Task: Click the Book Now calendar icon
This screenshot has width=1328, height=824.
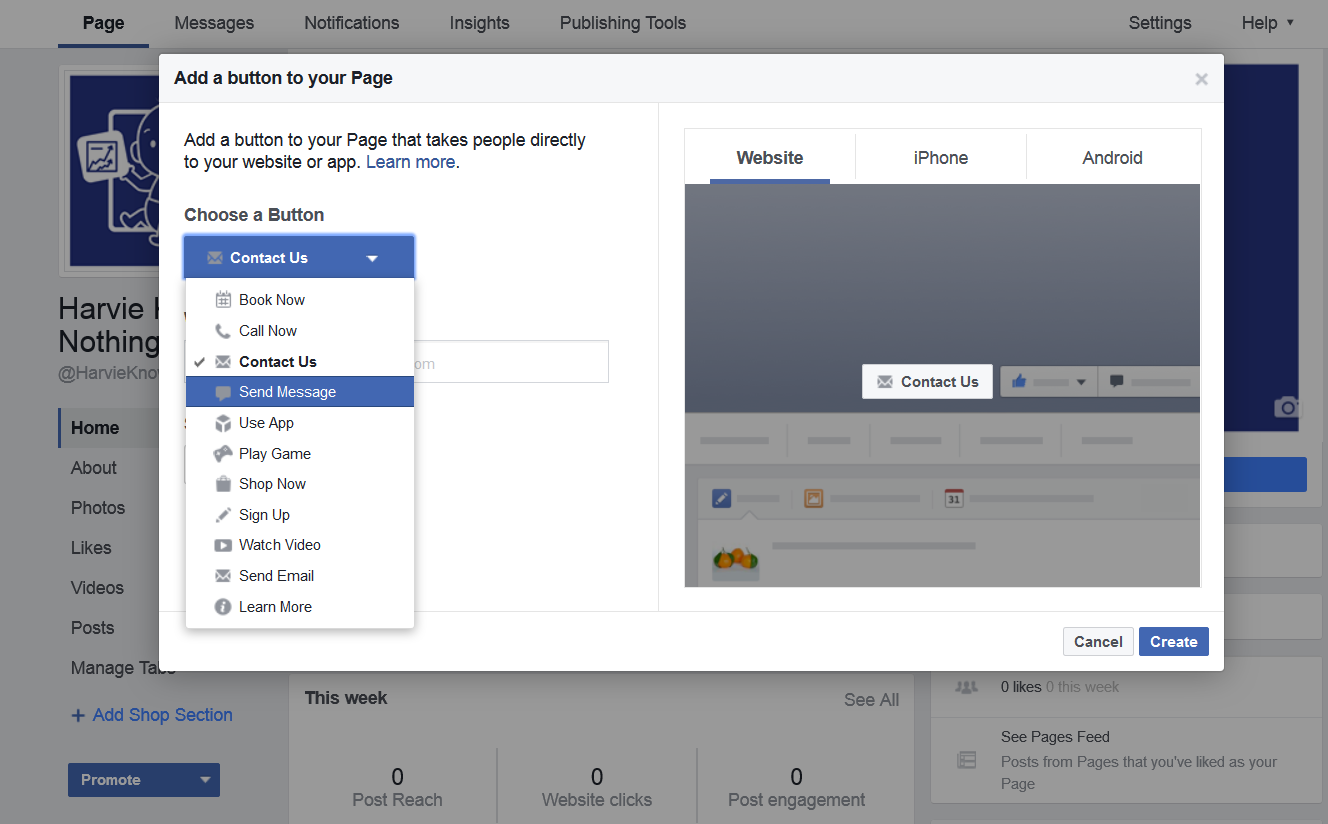Action: [x=223, y=300]
